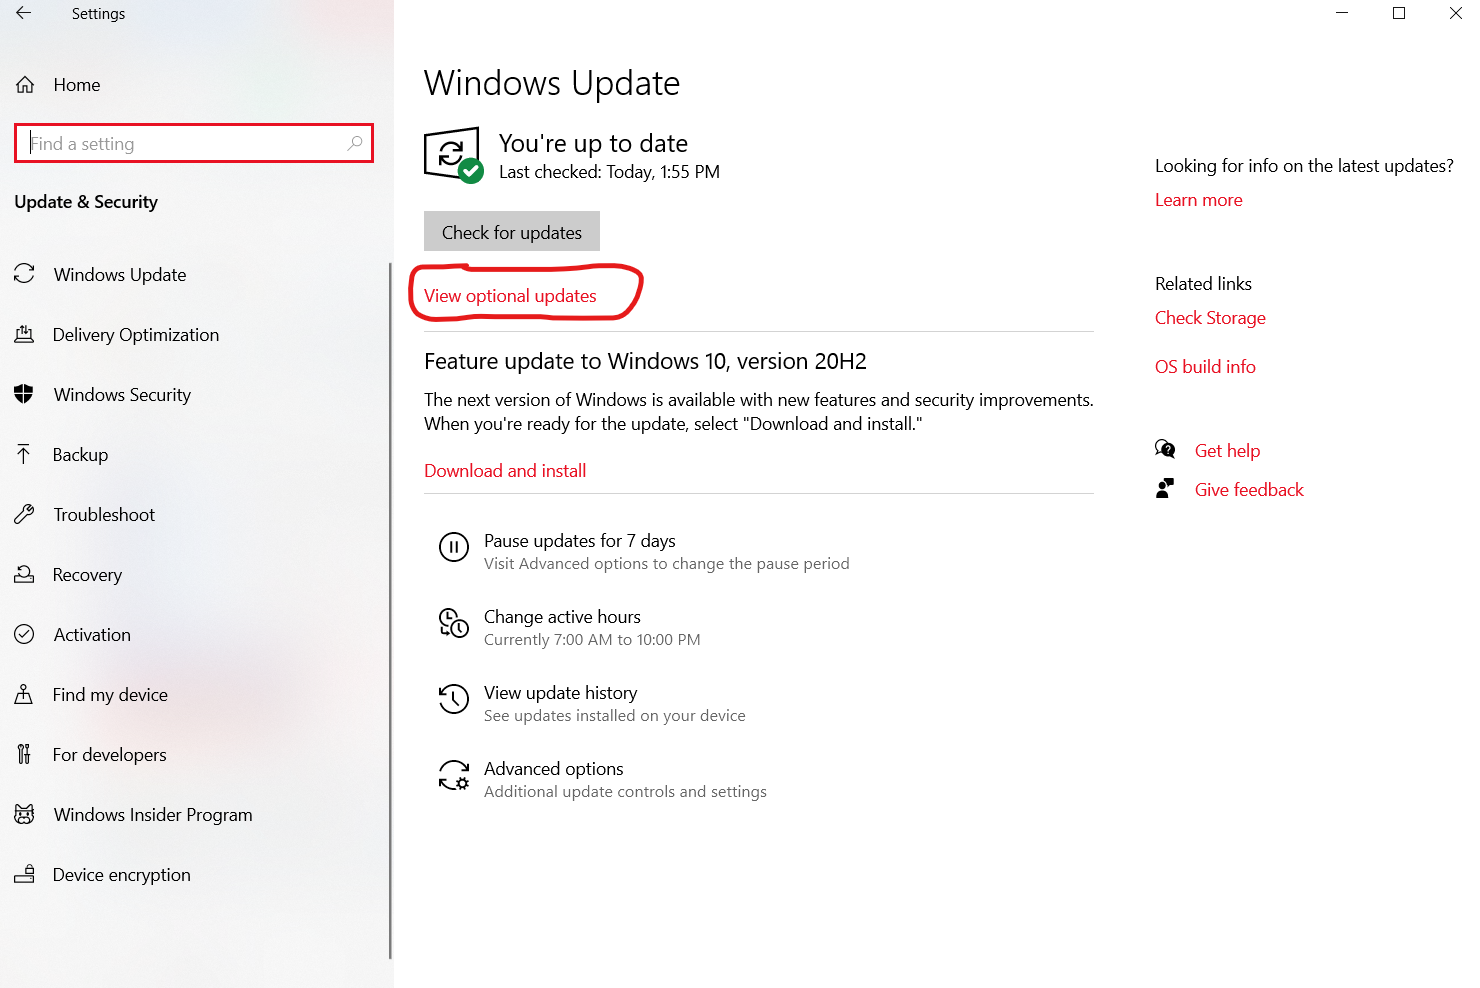Click the Give feedback link
Screen dimensions: 1480x988
1249,490
